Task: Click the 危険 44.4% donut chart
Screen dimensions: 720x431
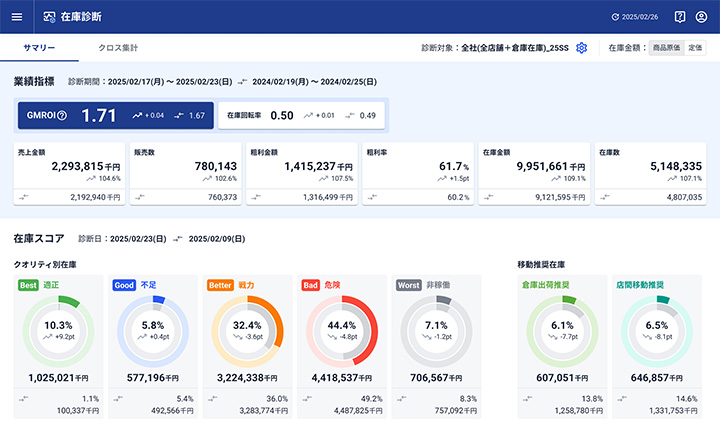Action: [x=338, y=332]
